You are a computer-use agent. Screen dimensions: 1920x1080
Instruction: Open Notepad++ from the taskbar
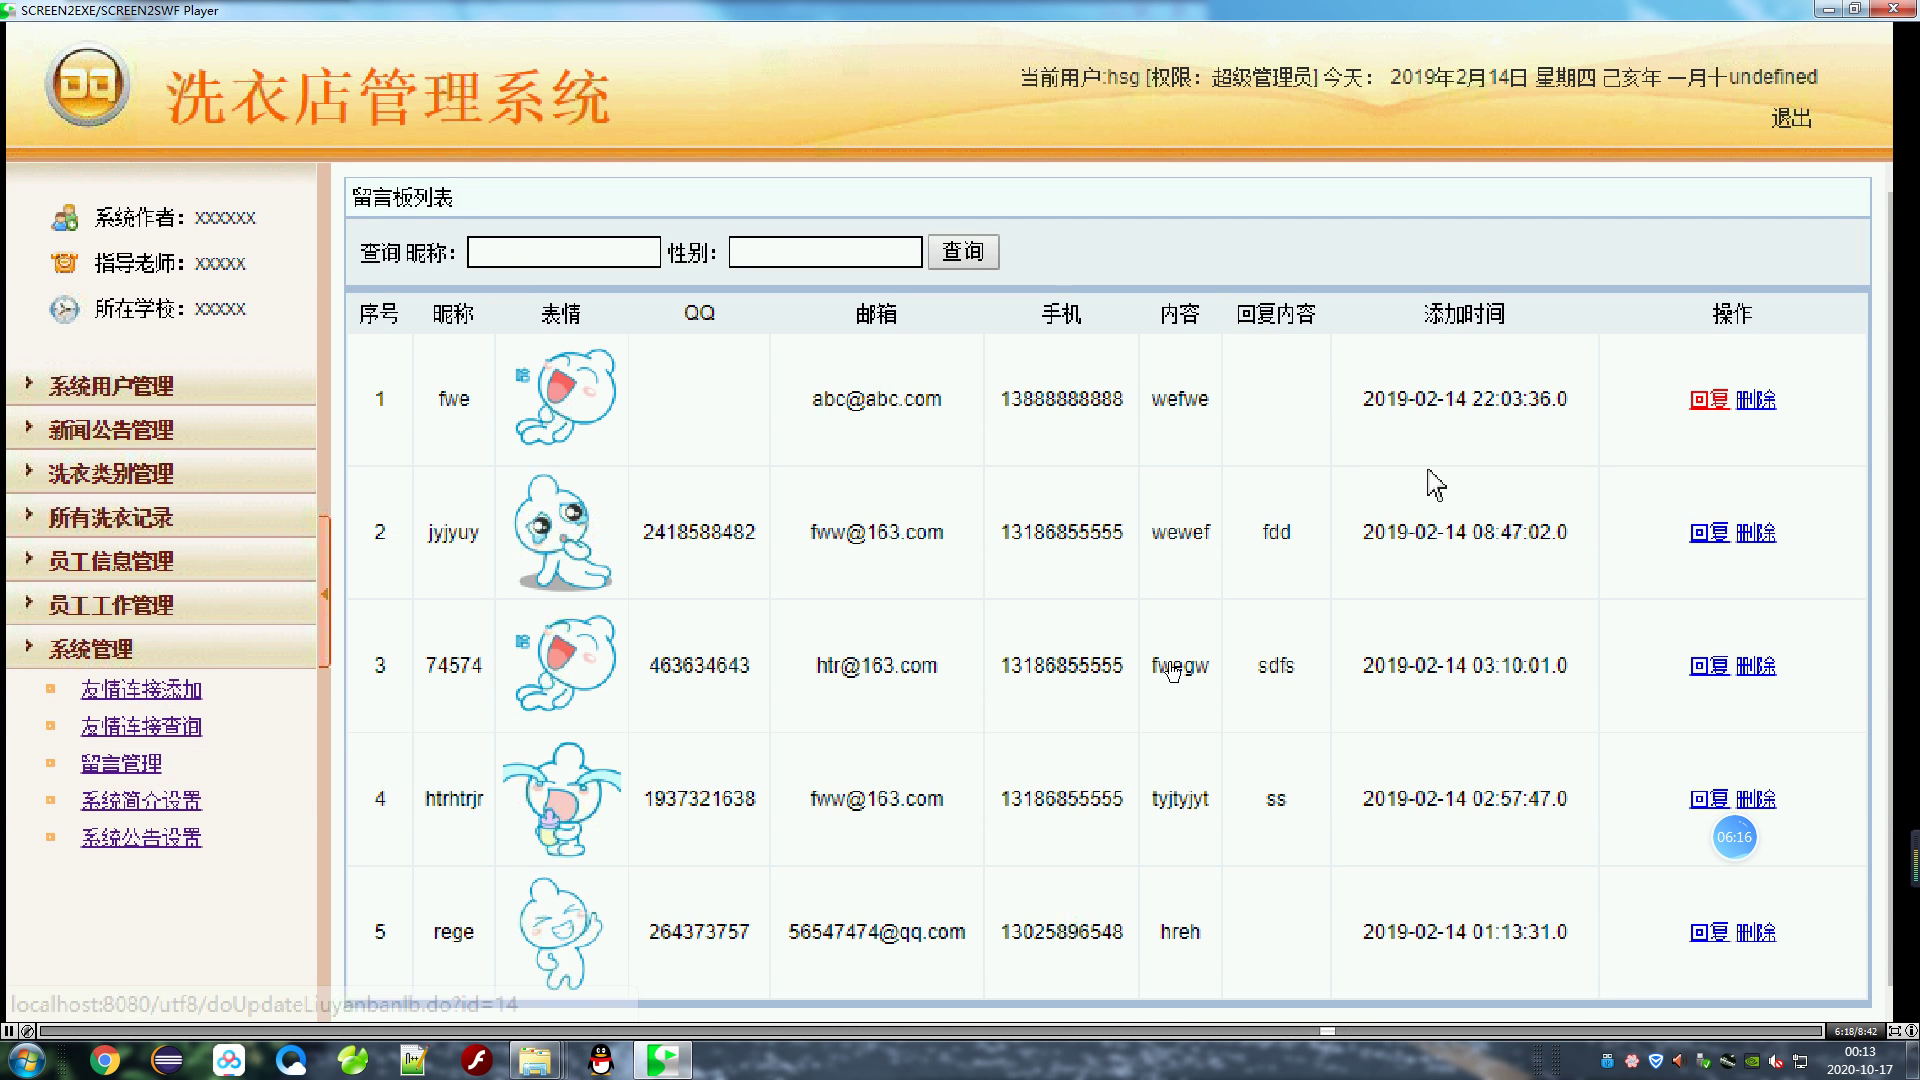click(x=414, y=1060)
